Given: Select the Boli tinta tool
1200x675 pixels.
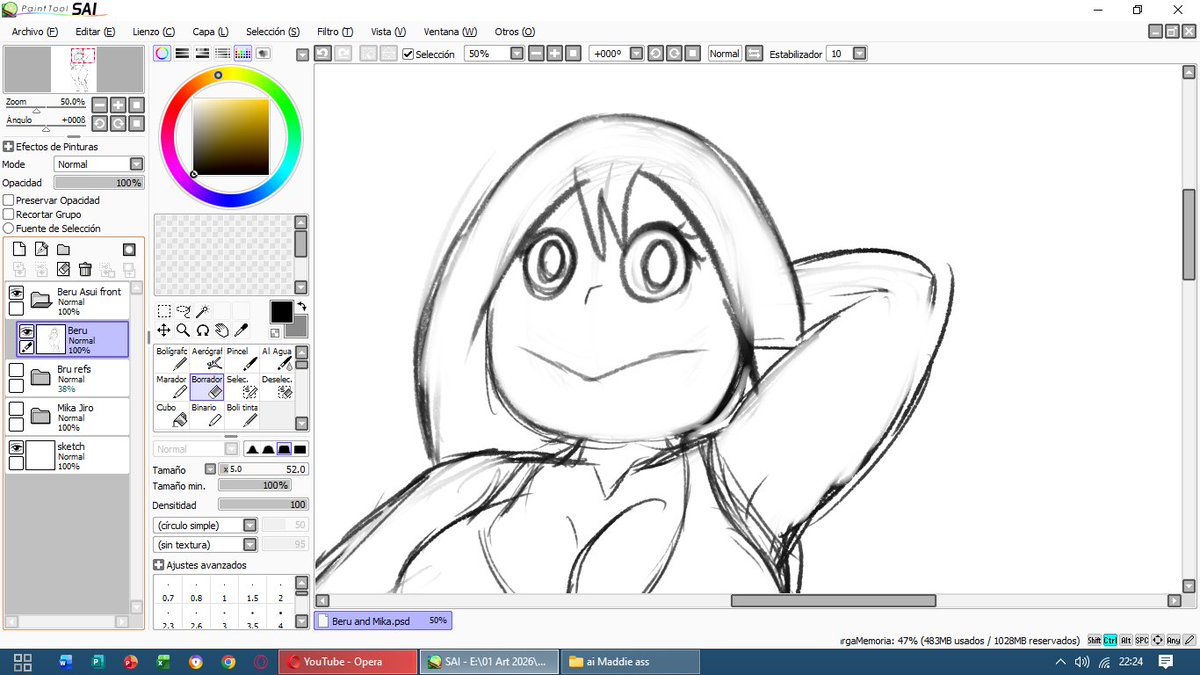Looking at the screenshot, I should (x=242, y=414).
